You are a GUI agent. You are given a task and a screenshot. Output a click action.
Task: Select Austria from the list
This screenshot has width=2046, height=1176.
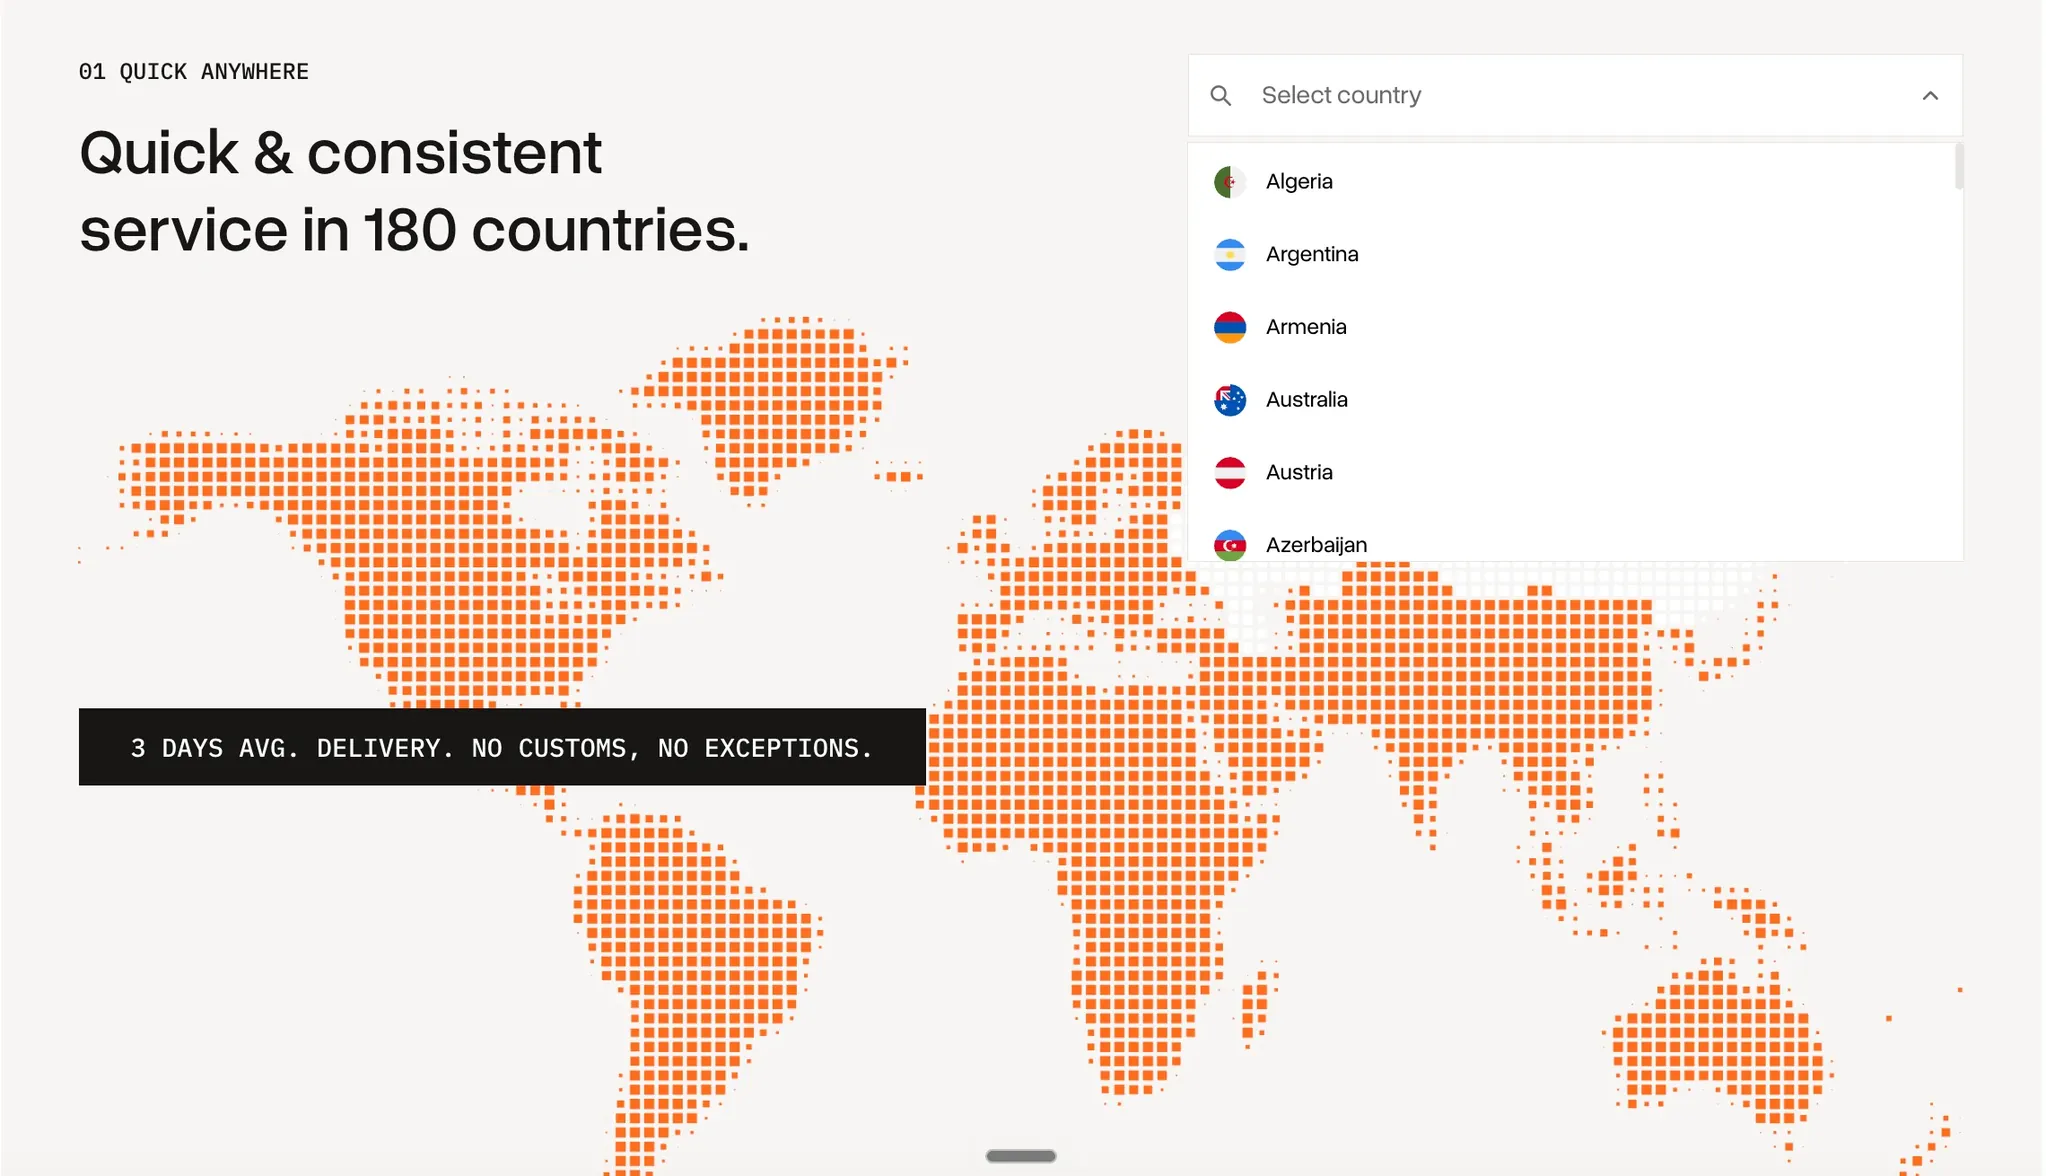tap(1571, 472)
